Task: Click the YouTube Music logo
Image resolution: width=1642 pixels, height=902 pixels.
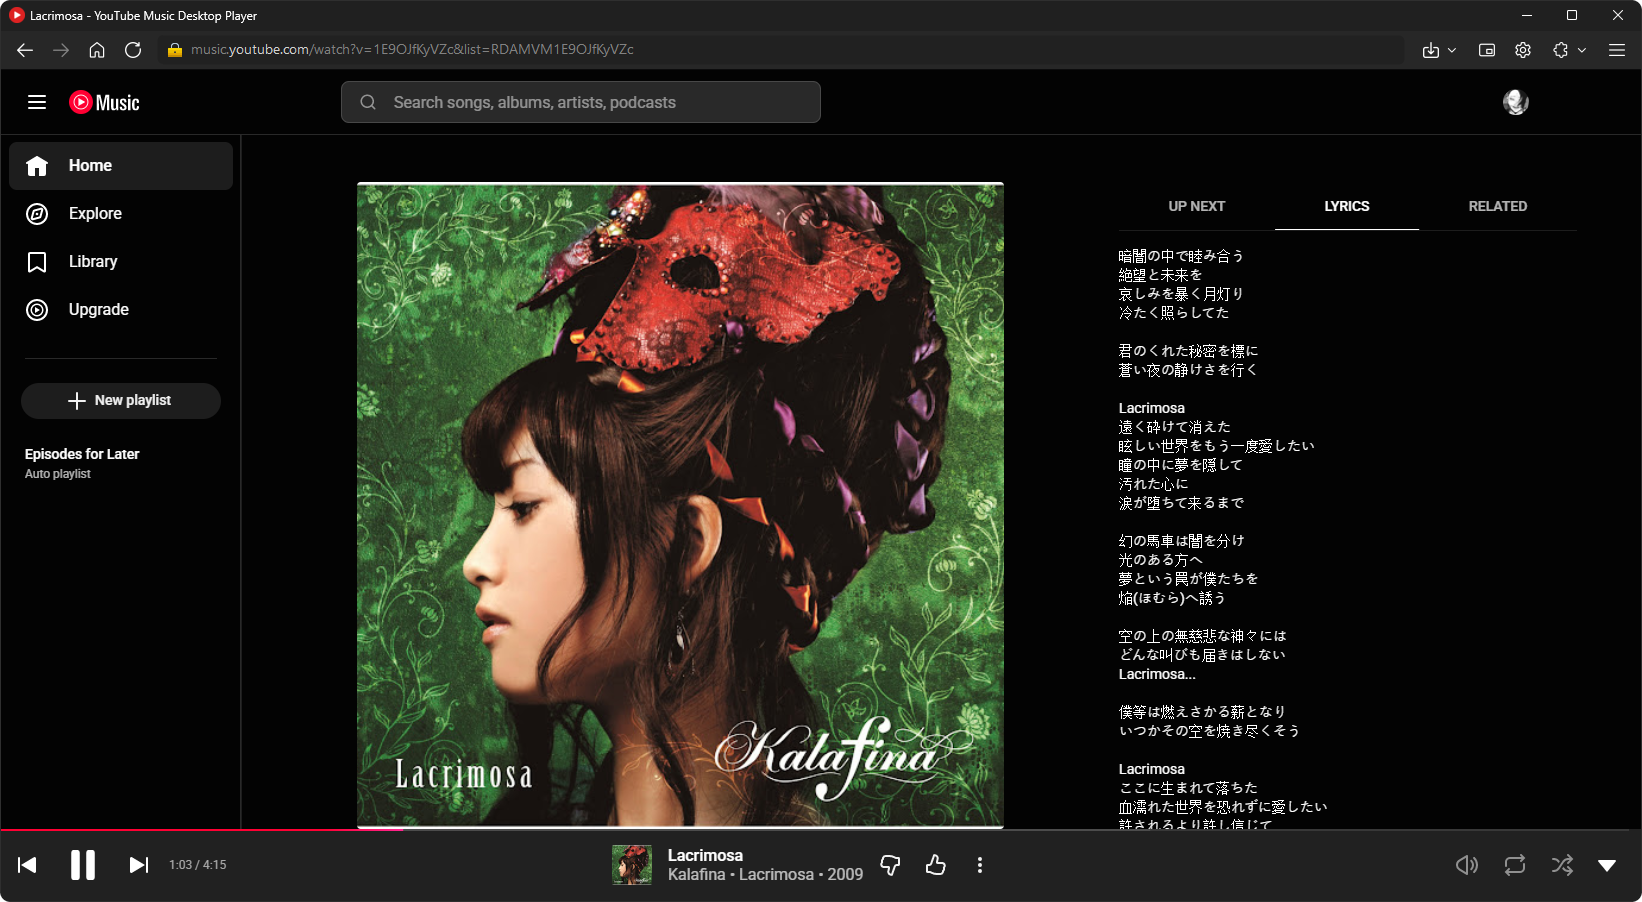Action: pyautogui.click(x=103, y=102)
